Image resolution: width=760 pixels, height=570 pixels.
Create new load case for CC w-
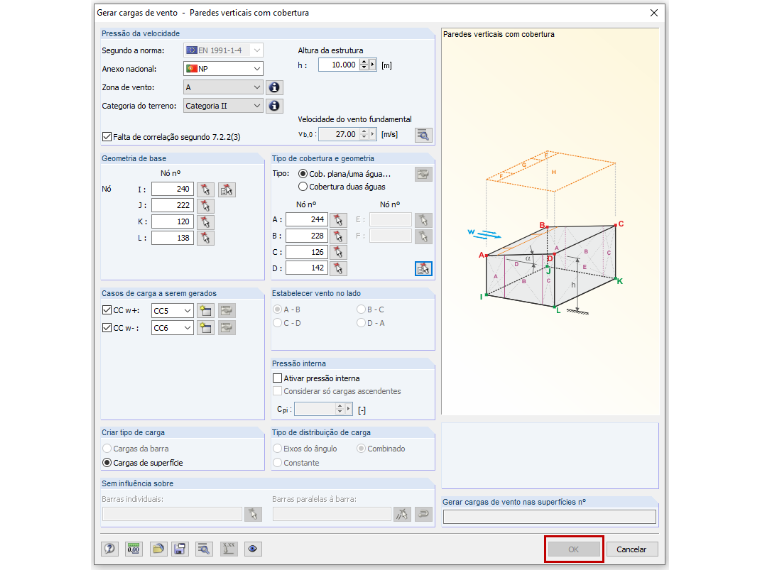[x=206, y=328]
